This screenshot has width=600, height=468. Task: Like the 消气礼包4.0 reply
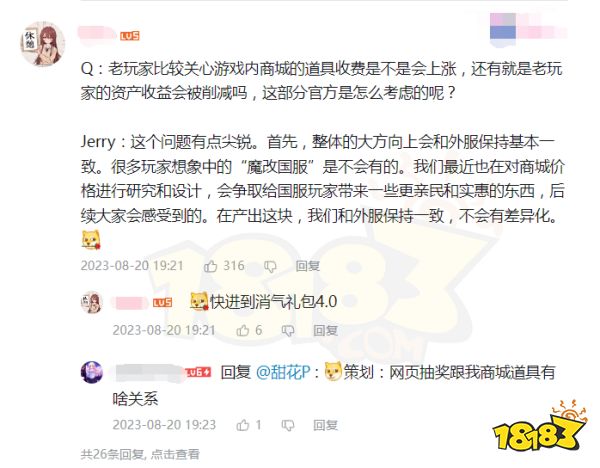tap(243, 330)
